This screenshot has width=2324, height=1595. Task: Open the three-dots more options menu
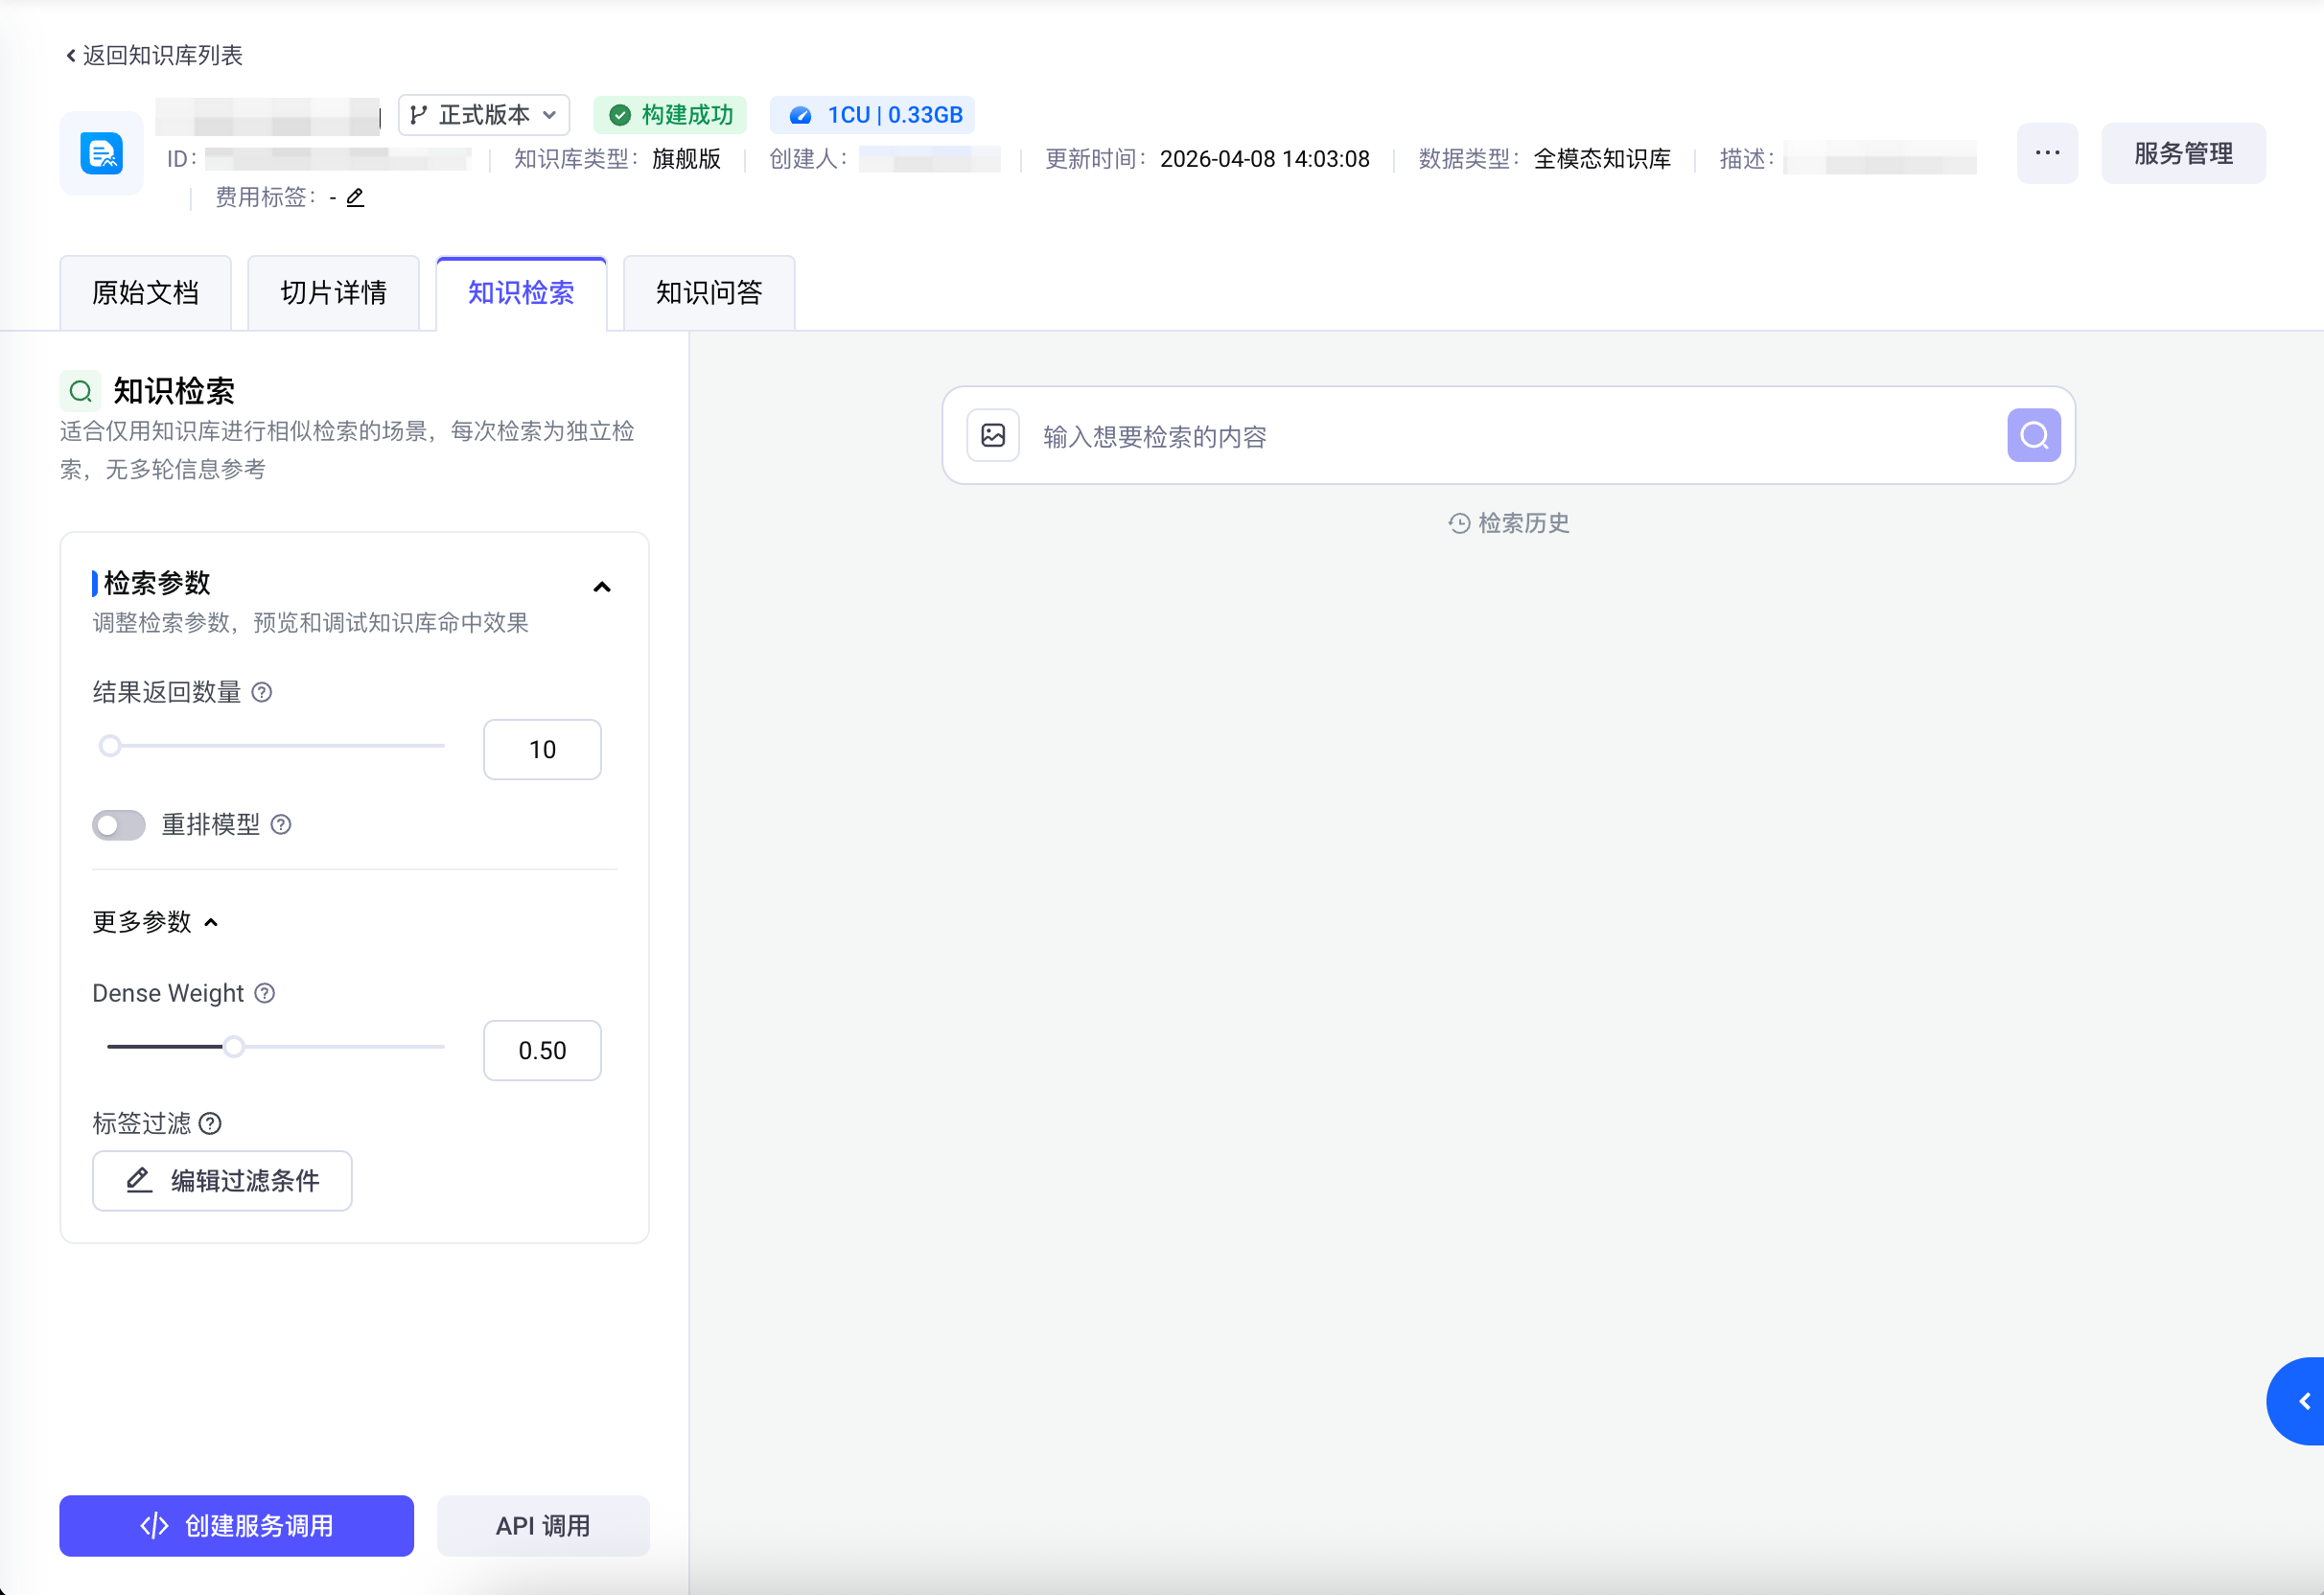[2047, 153]
